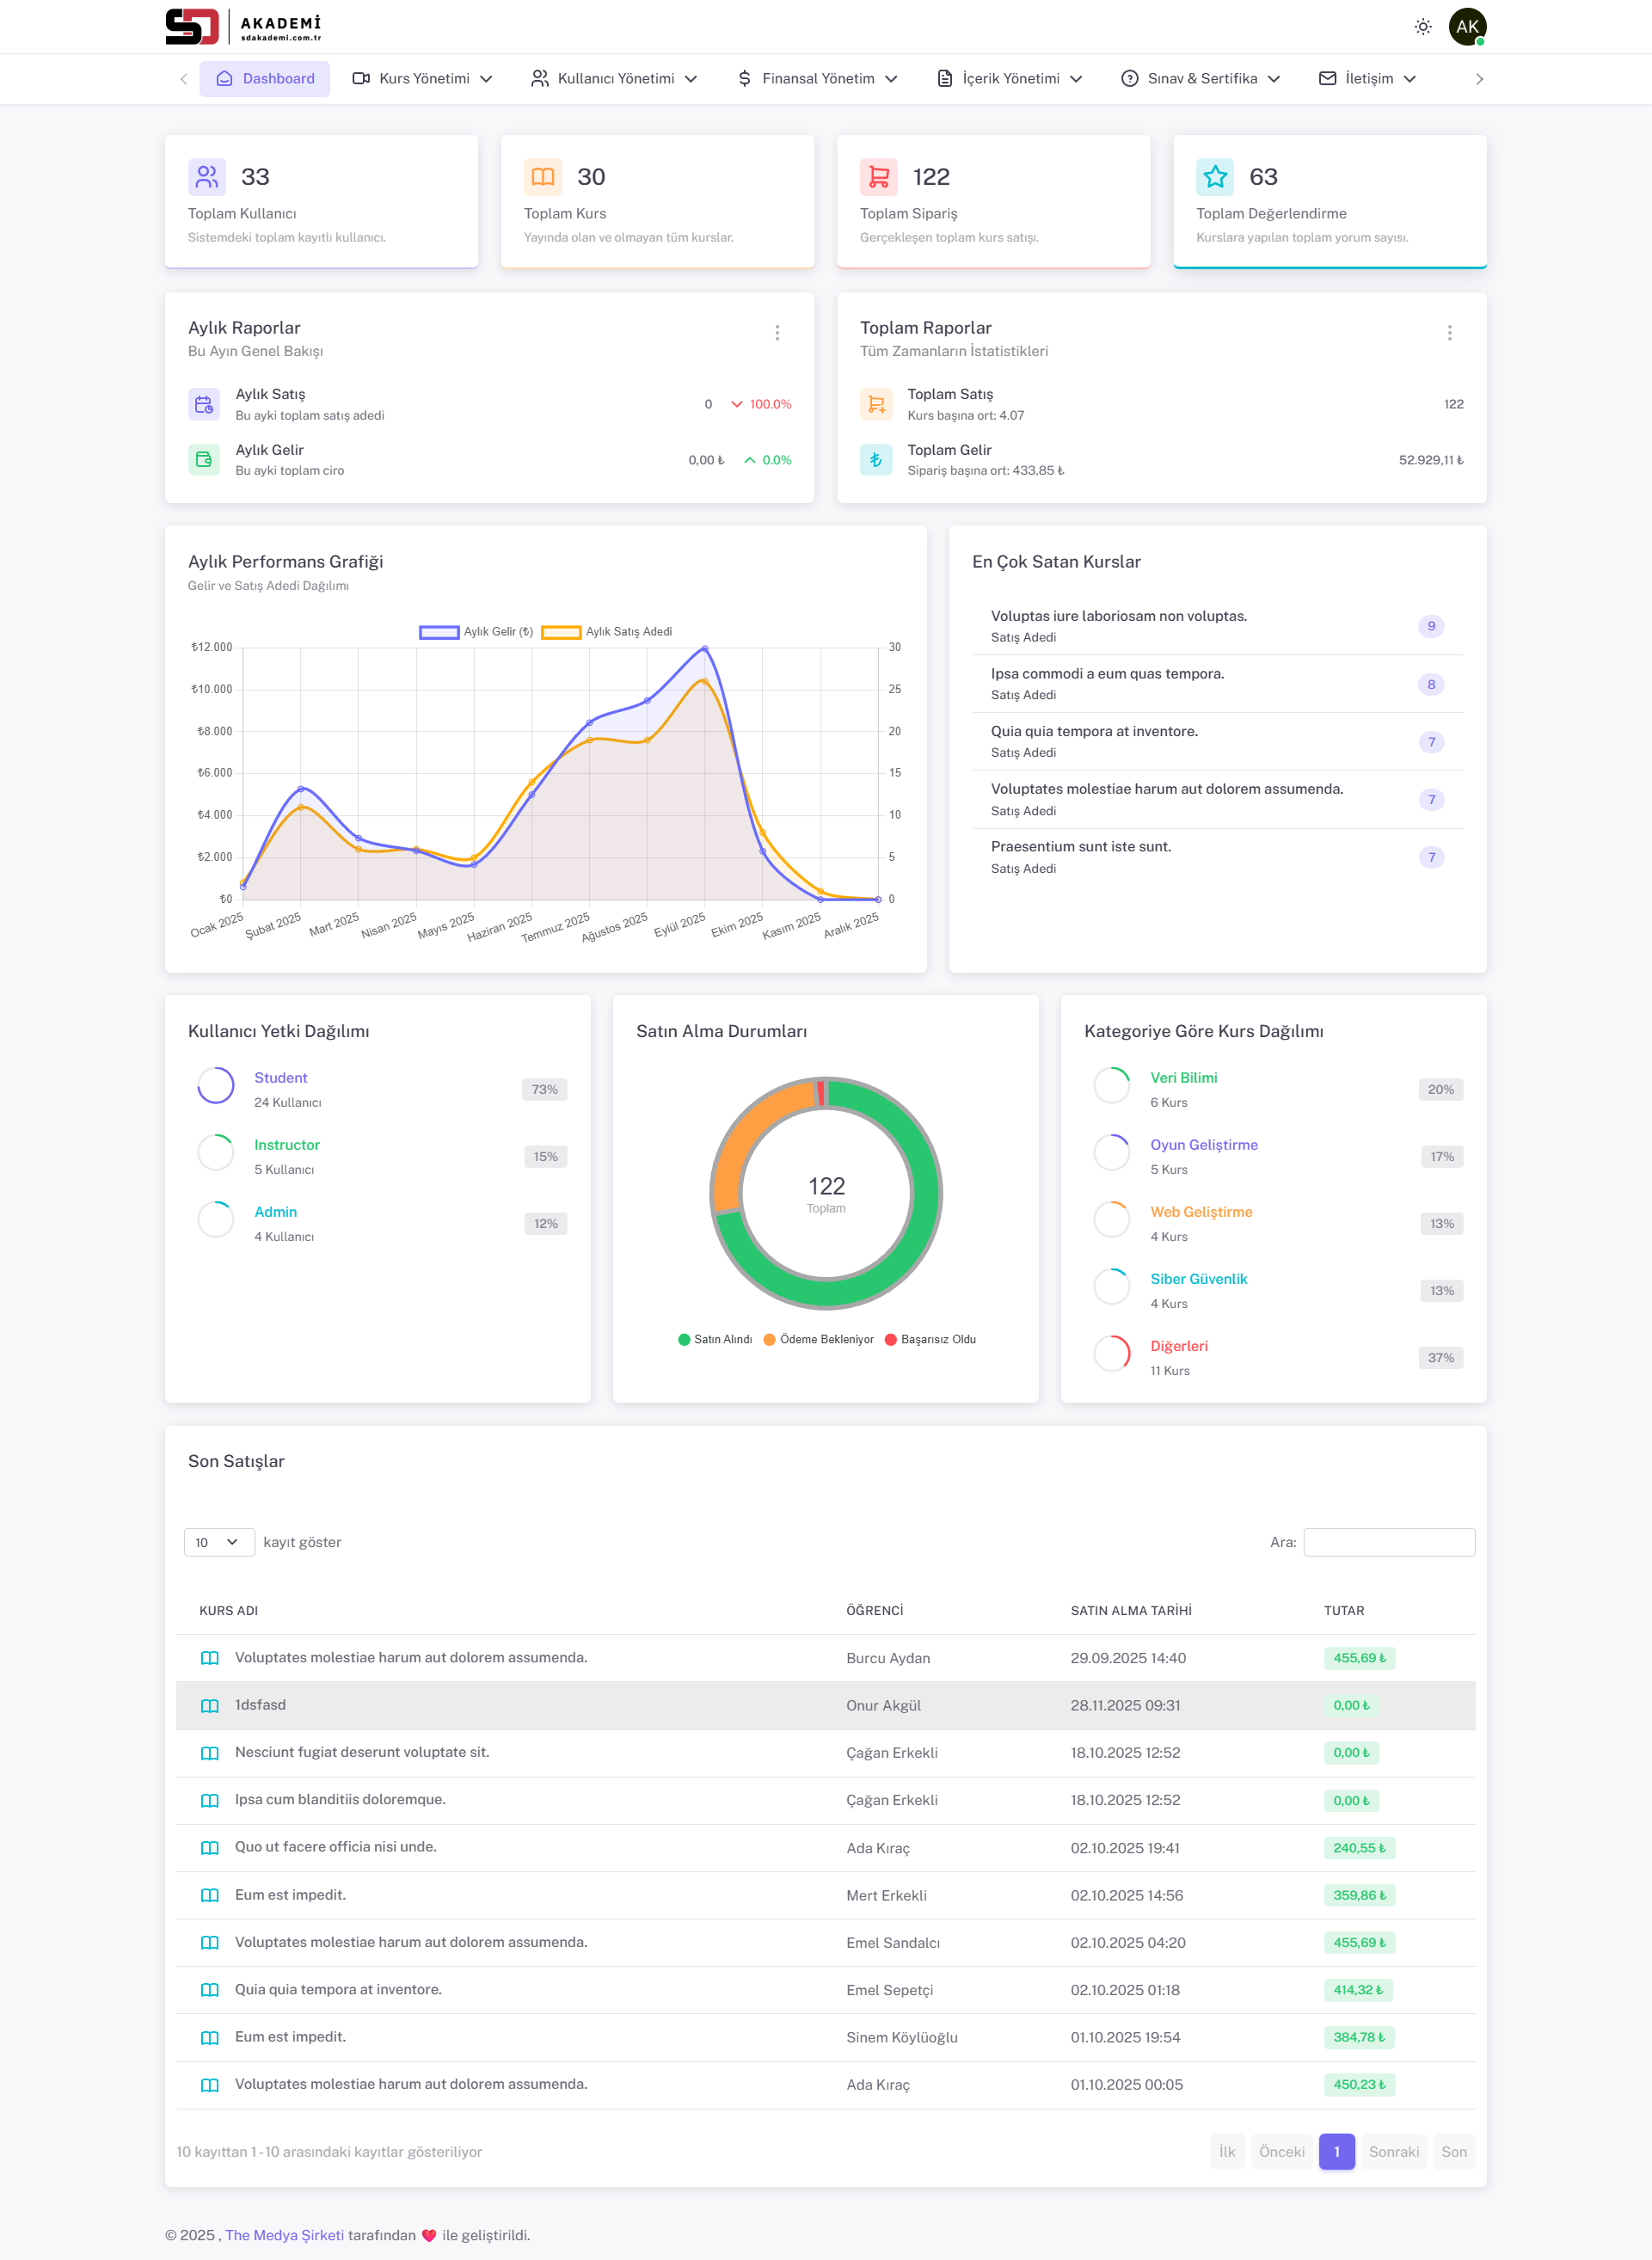Expand the Kurs Yönetimi dropdown
This screenshot has height=2260, width=1652.
tap(422, 78)
